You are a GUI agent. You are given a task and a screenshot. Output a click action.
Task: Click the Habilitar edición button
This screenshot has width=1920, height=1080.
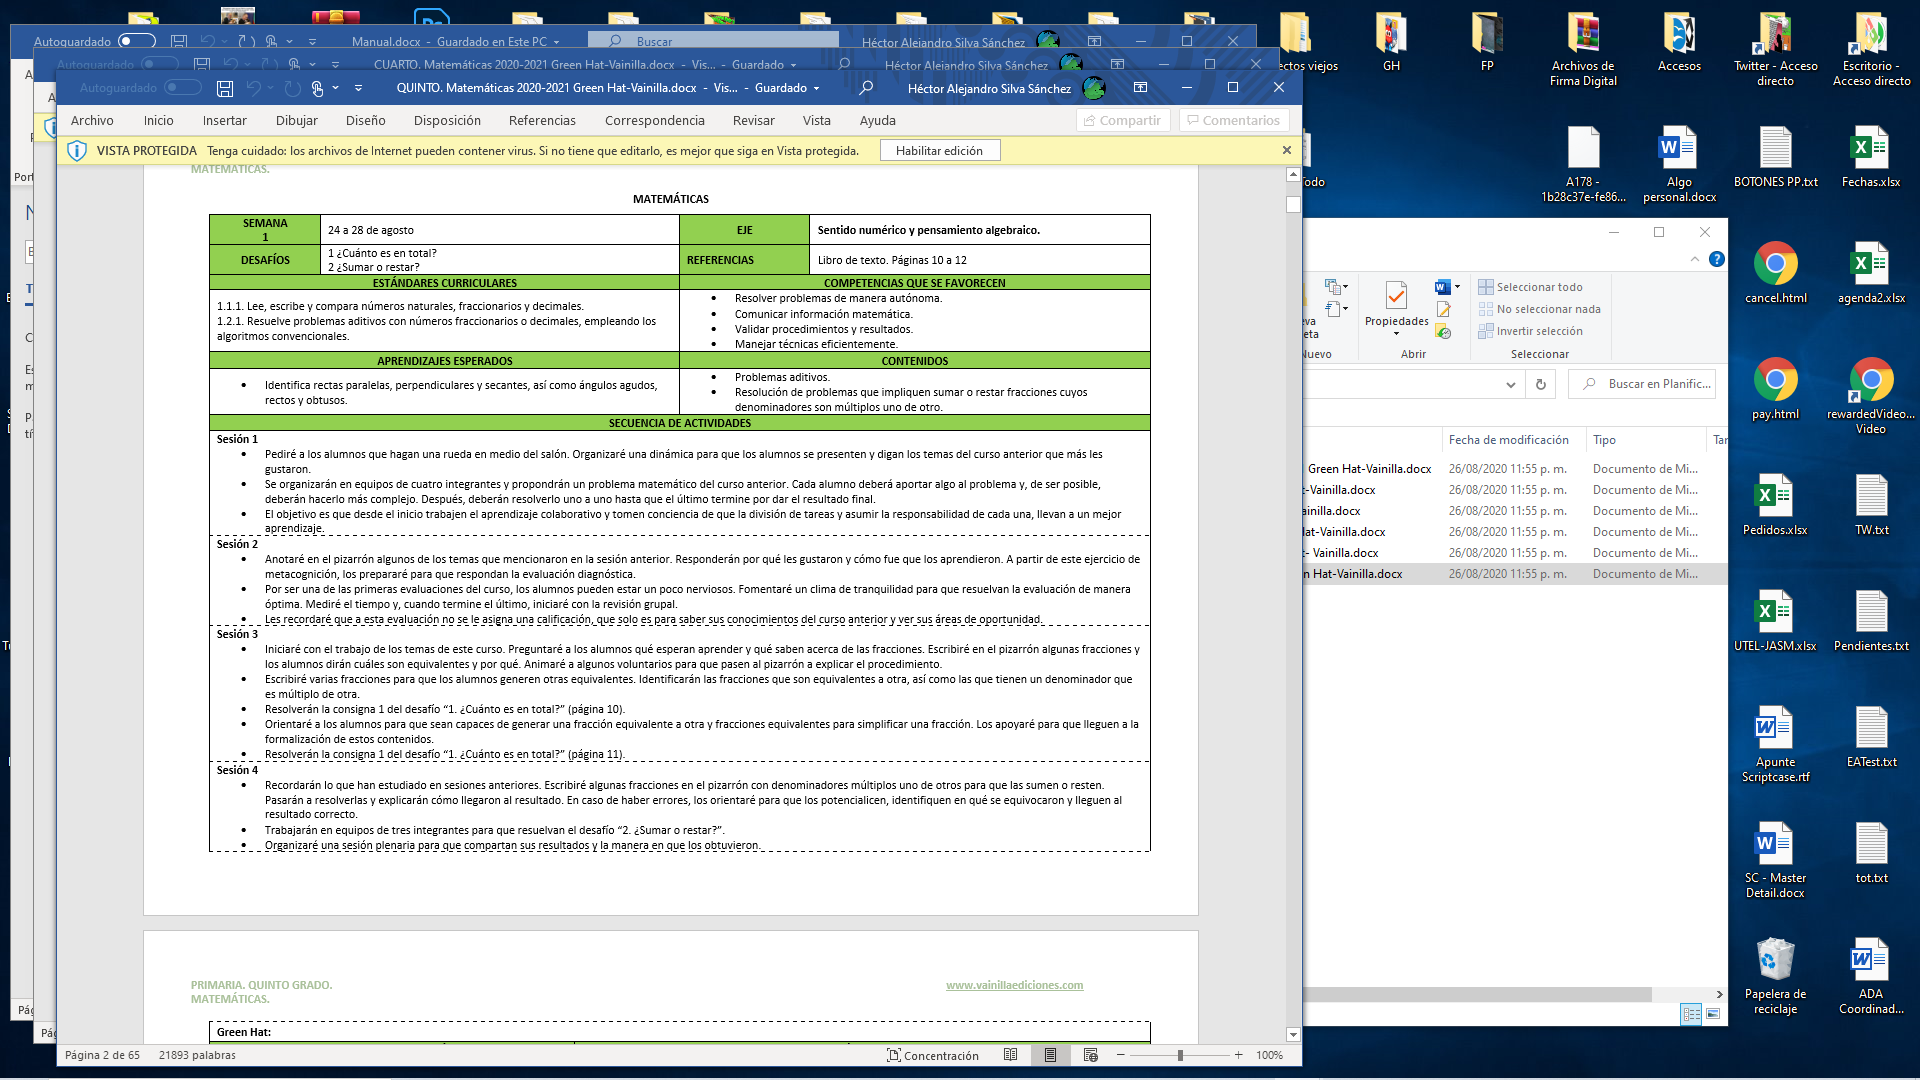pyautogui.click(x=939, y=151)
